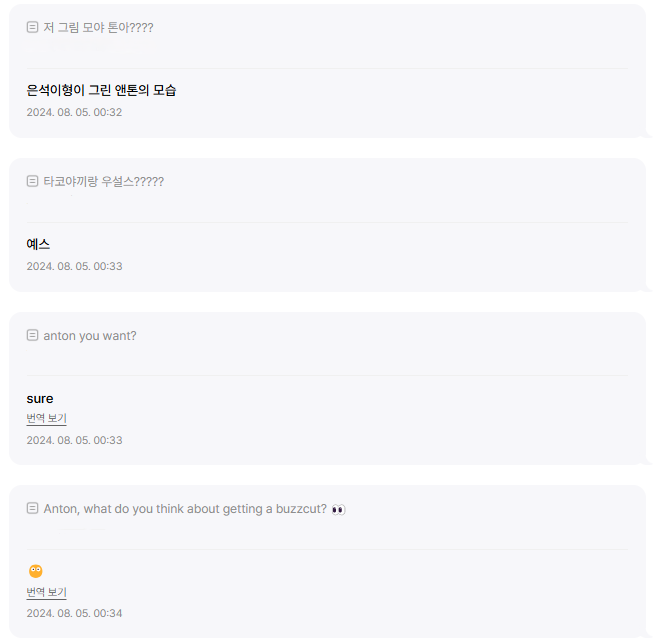This screenshot has height=643, width=657.
Task: Click the note icon beside the buzzcut question
Action: [32, 508]
